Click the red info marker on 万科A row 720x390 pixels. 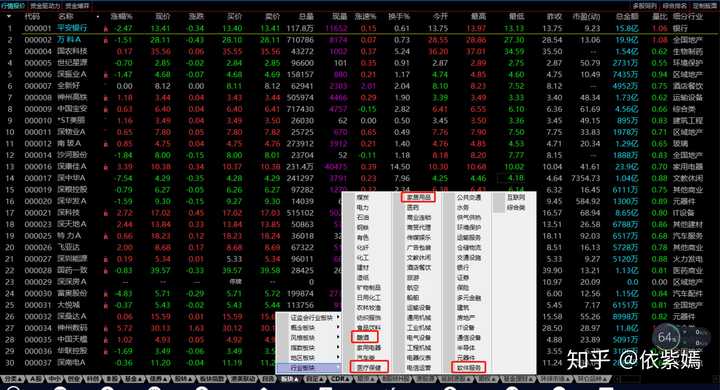pos(107,40)
